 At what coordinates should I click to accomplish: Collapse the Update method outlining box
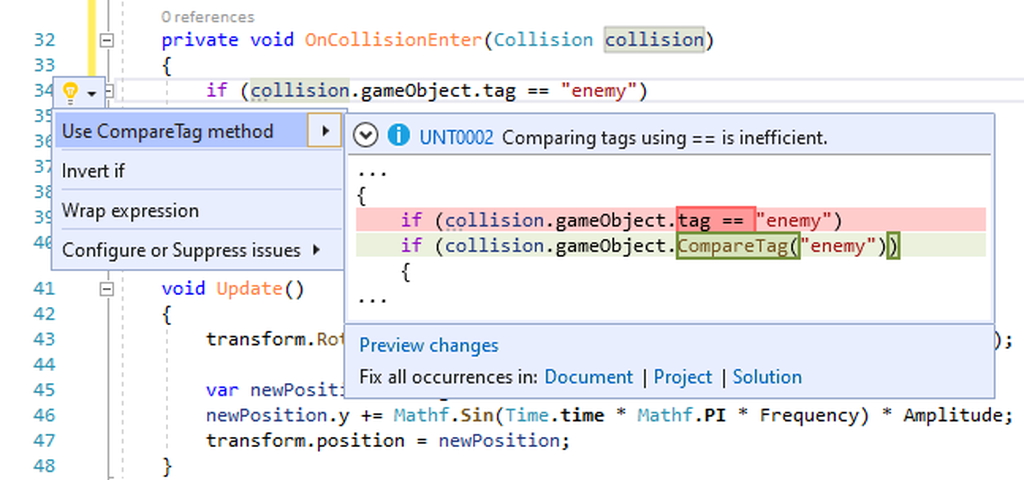tap(107, 289)
